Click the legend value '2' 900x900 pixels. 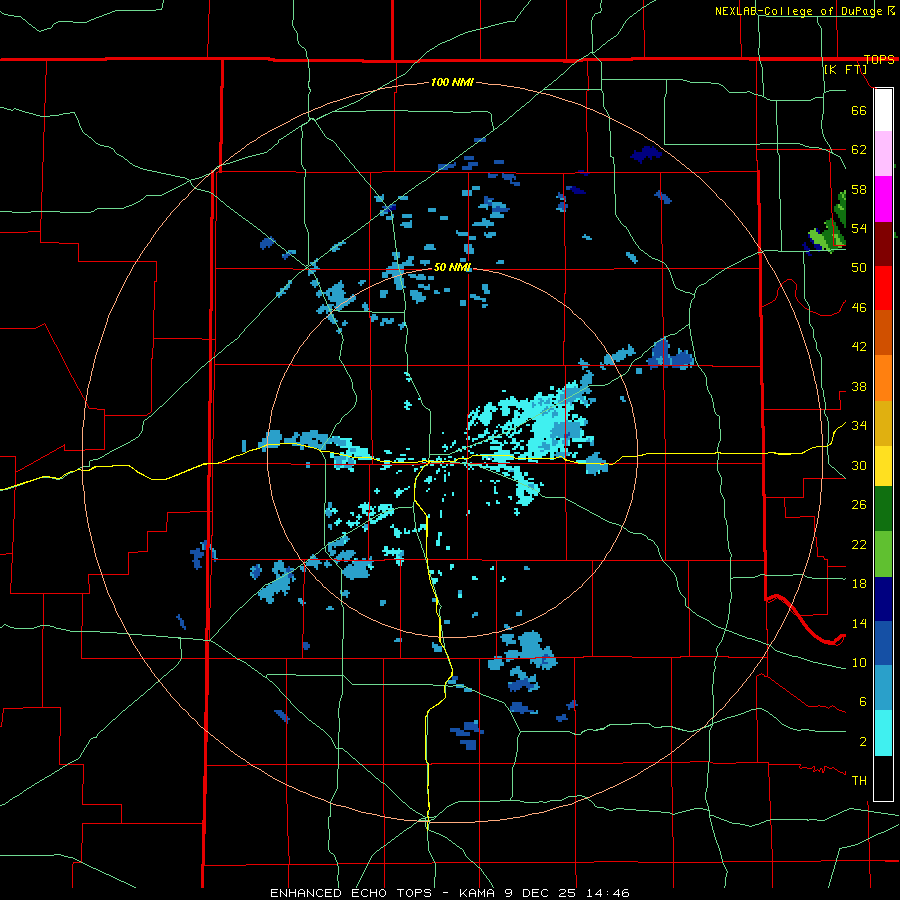863,742
